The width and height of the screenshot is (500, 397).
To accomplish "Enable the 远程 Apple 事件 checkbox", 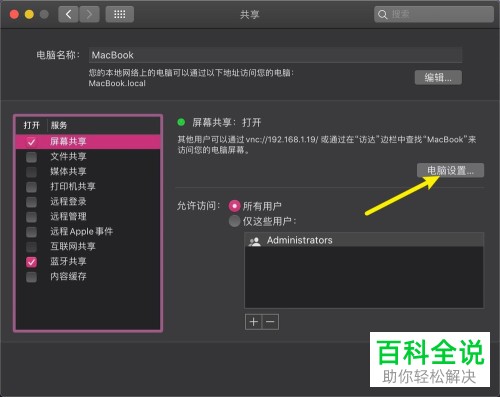I will point(31,232).
